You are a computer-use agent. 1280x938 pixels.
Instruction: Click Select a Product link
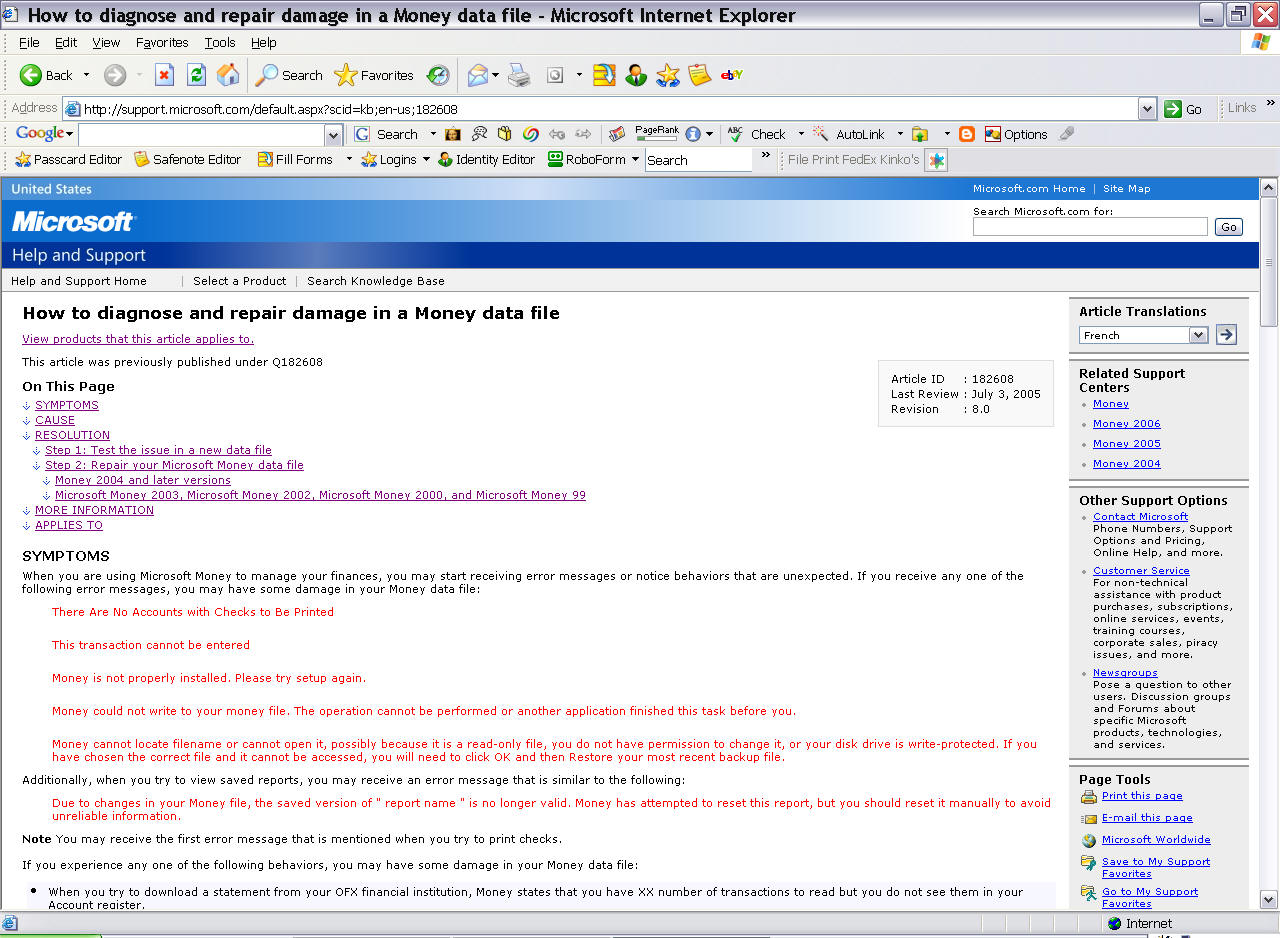pos(239,281)
